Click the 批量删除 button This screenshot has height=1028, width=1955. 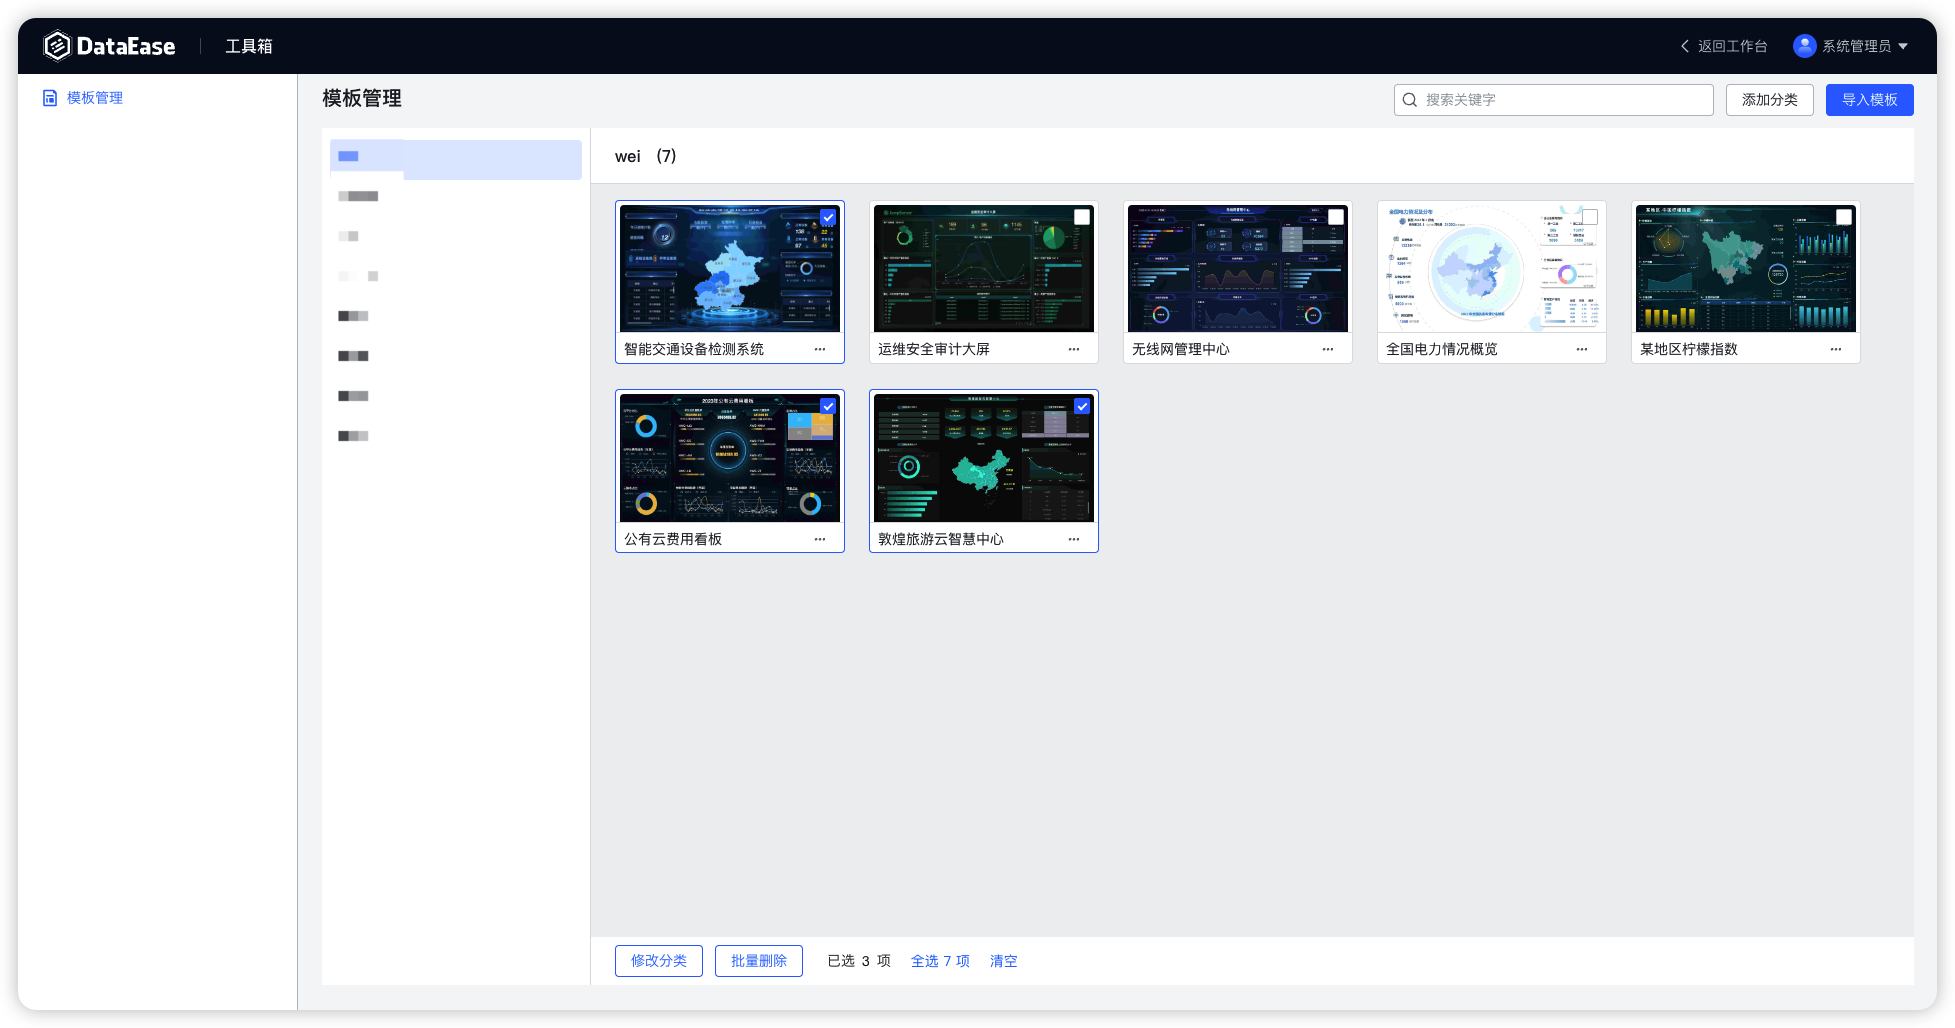tap(759, 961)
